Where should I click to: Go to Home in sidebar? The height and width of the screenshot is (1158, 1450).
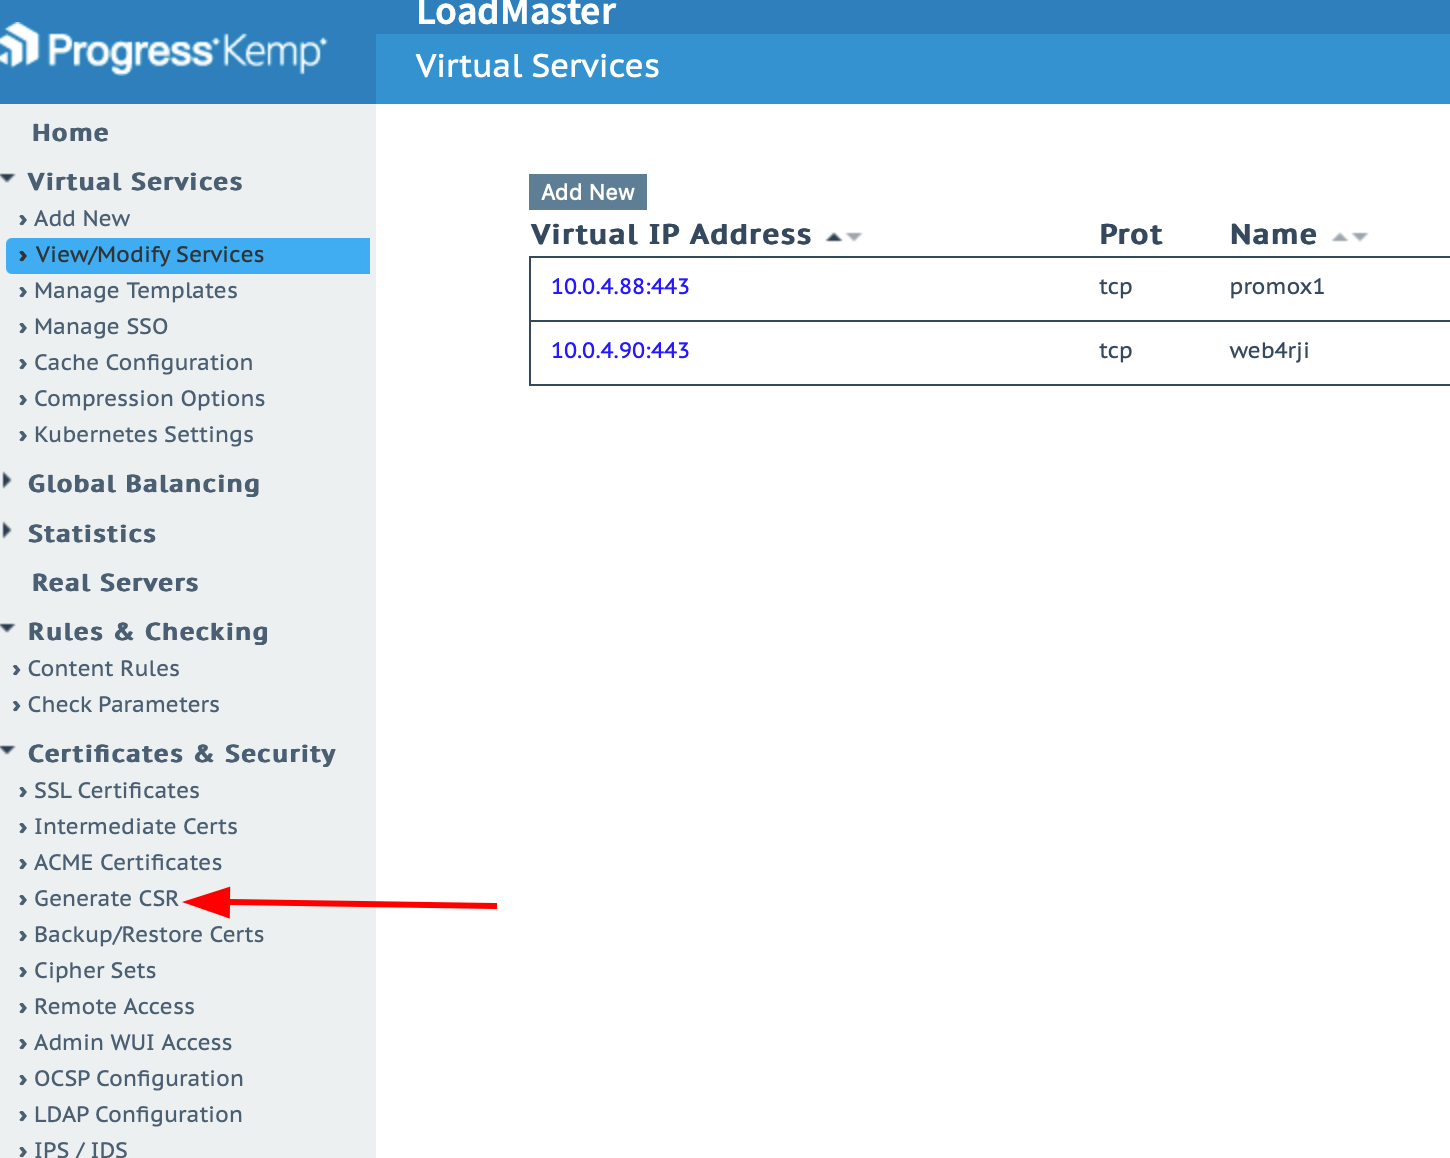70,133
